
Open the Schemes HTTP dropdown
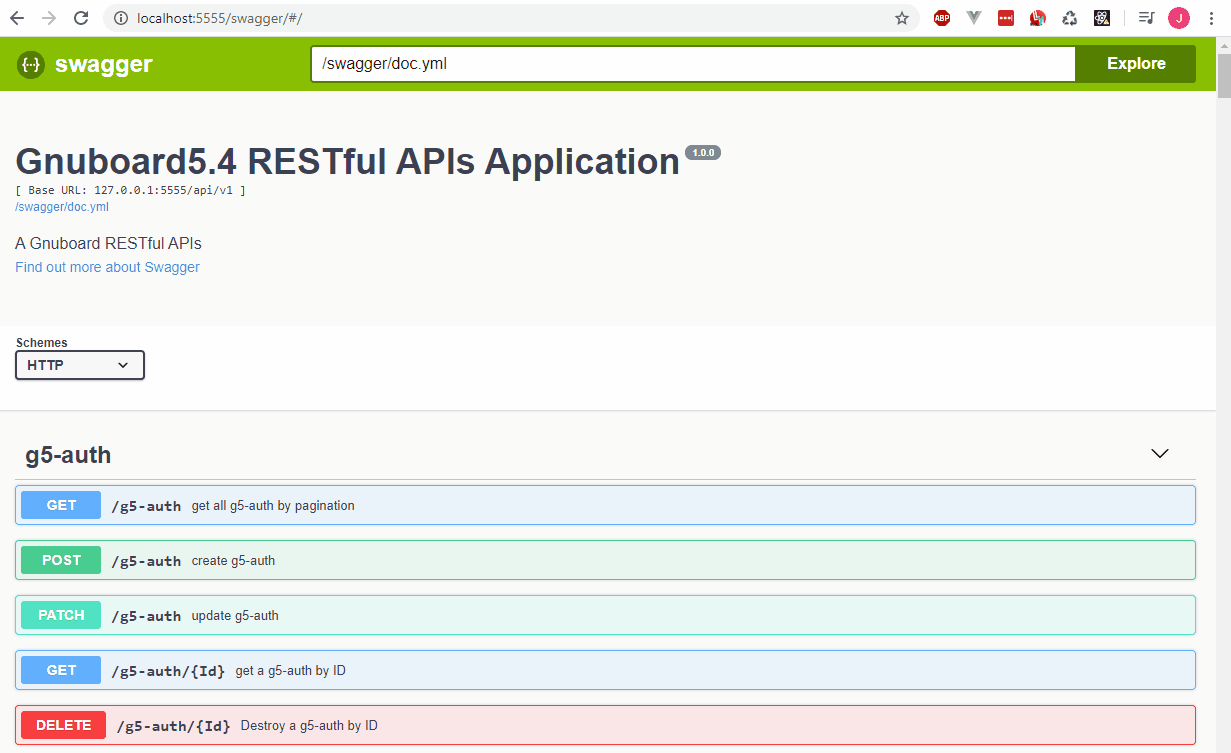[80, 365]
